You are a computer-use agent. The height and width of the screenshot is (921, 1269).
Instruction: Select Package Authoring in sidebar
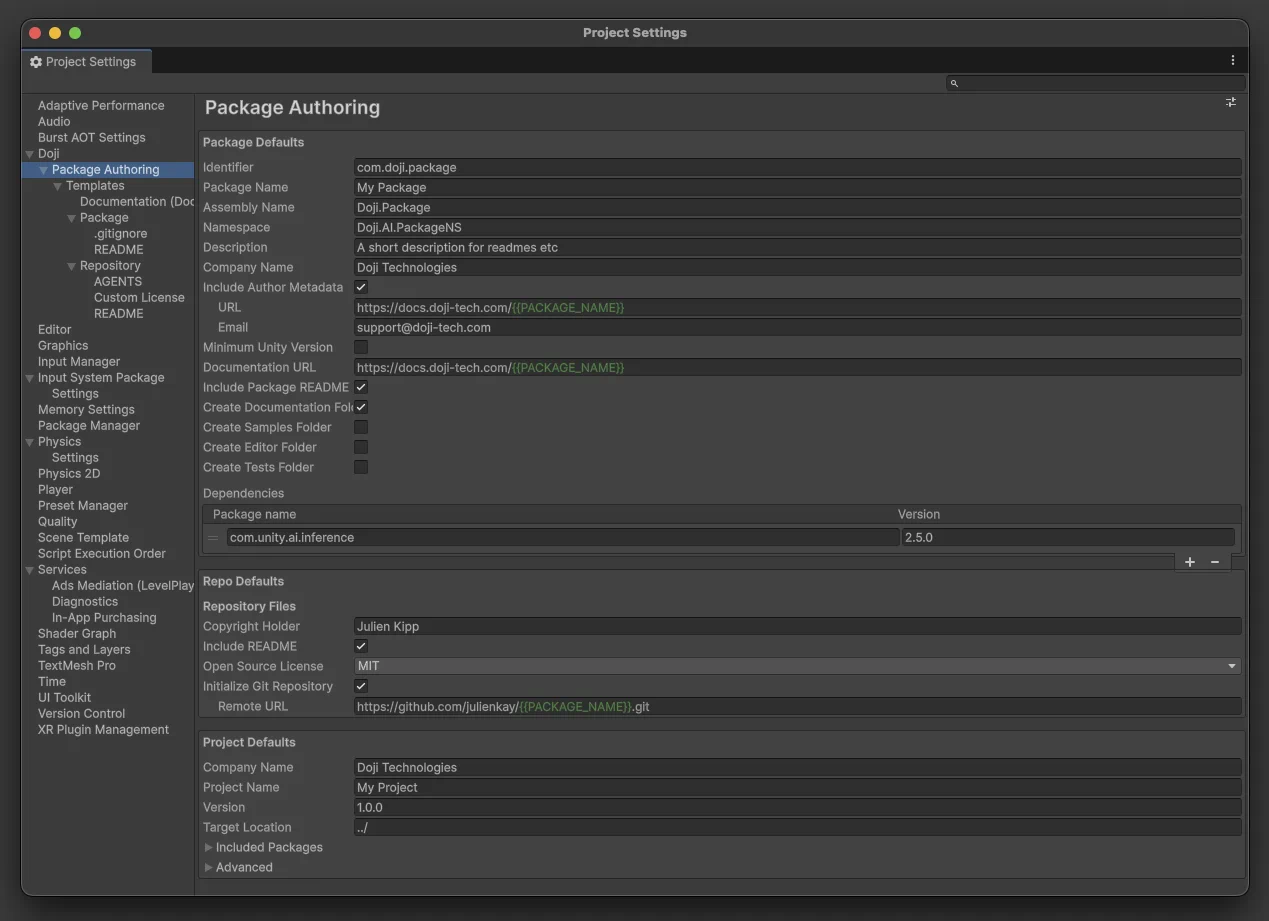[106, 169]
